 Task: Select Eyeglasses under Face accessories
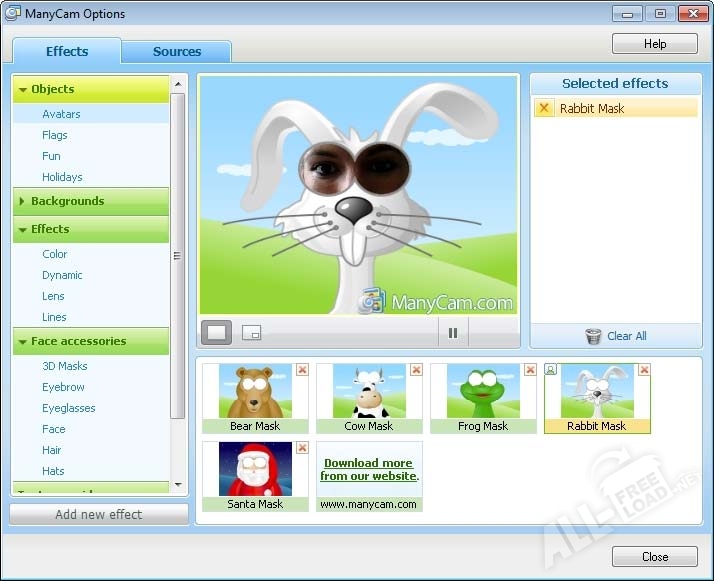point(69,408)
